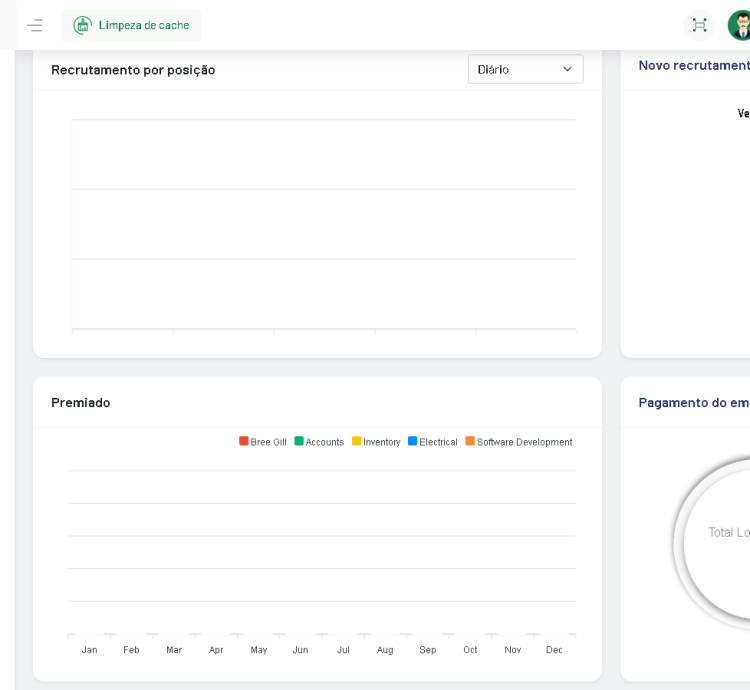Click the Sep axis label on Premiado chart
Image resolution: width=750 pixels, height=690 pixels.
(428, 650)
